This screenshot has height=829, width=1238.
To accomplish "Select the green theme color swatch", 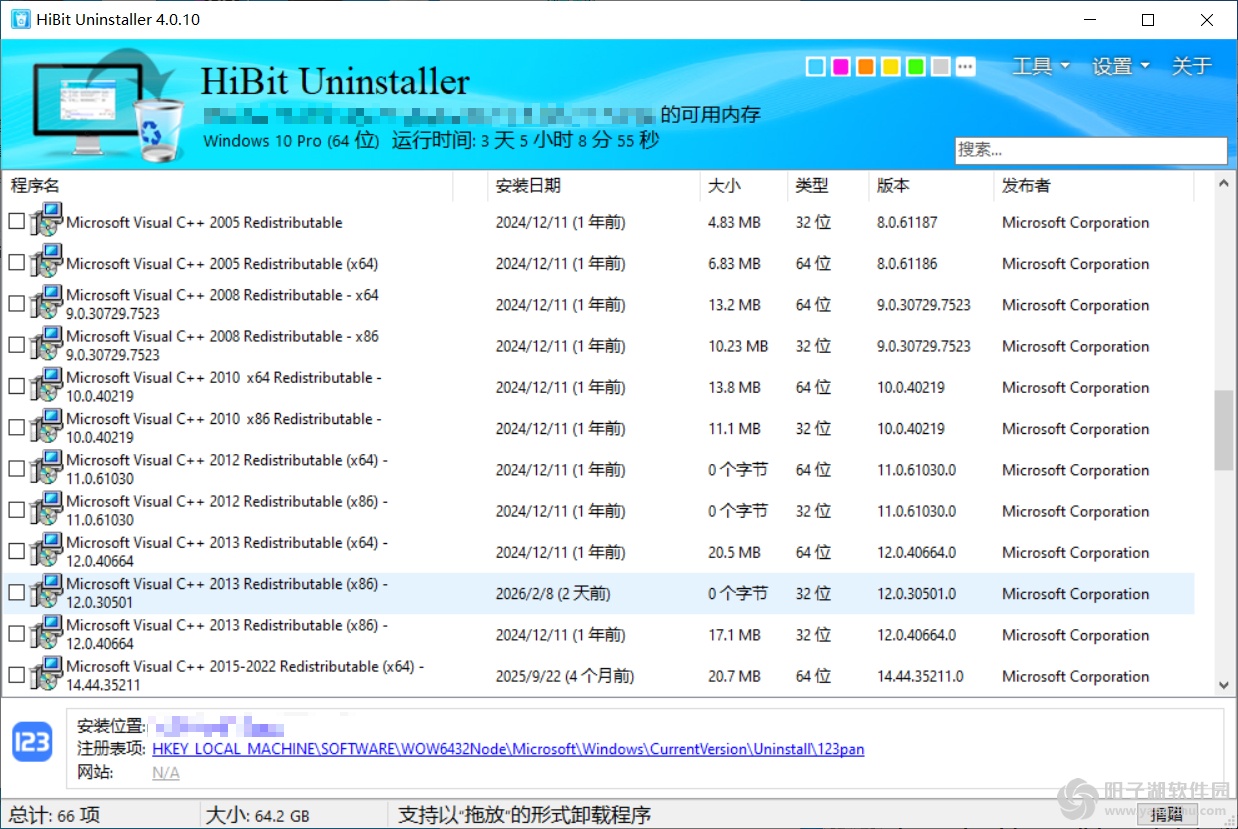I will point(915,66).
